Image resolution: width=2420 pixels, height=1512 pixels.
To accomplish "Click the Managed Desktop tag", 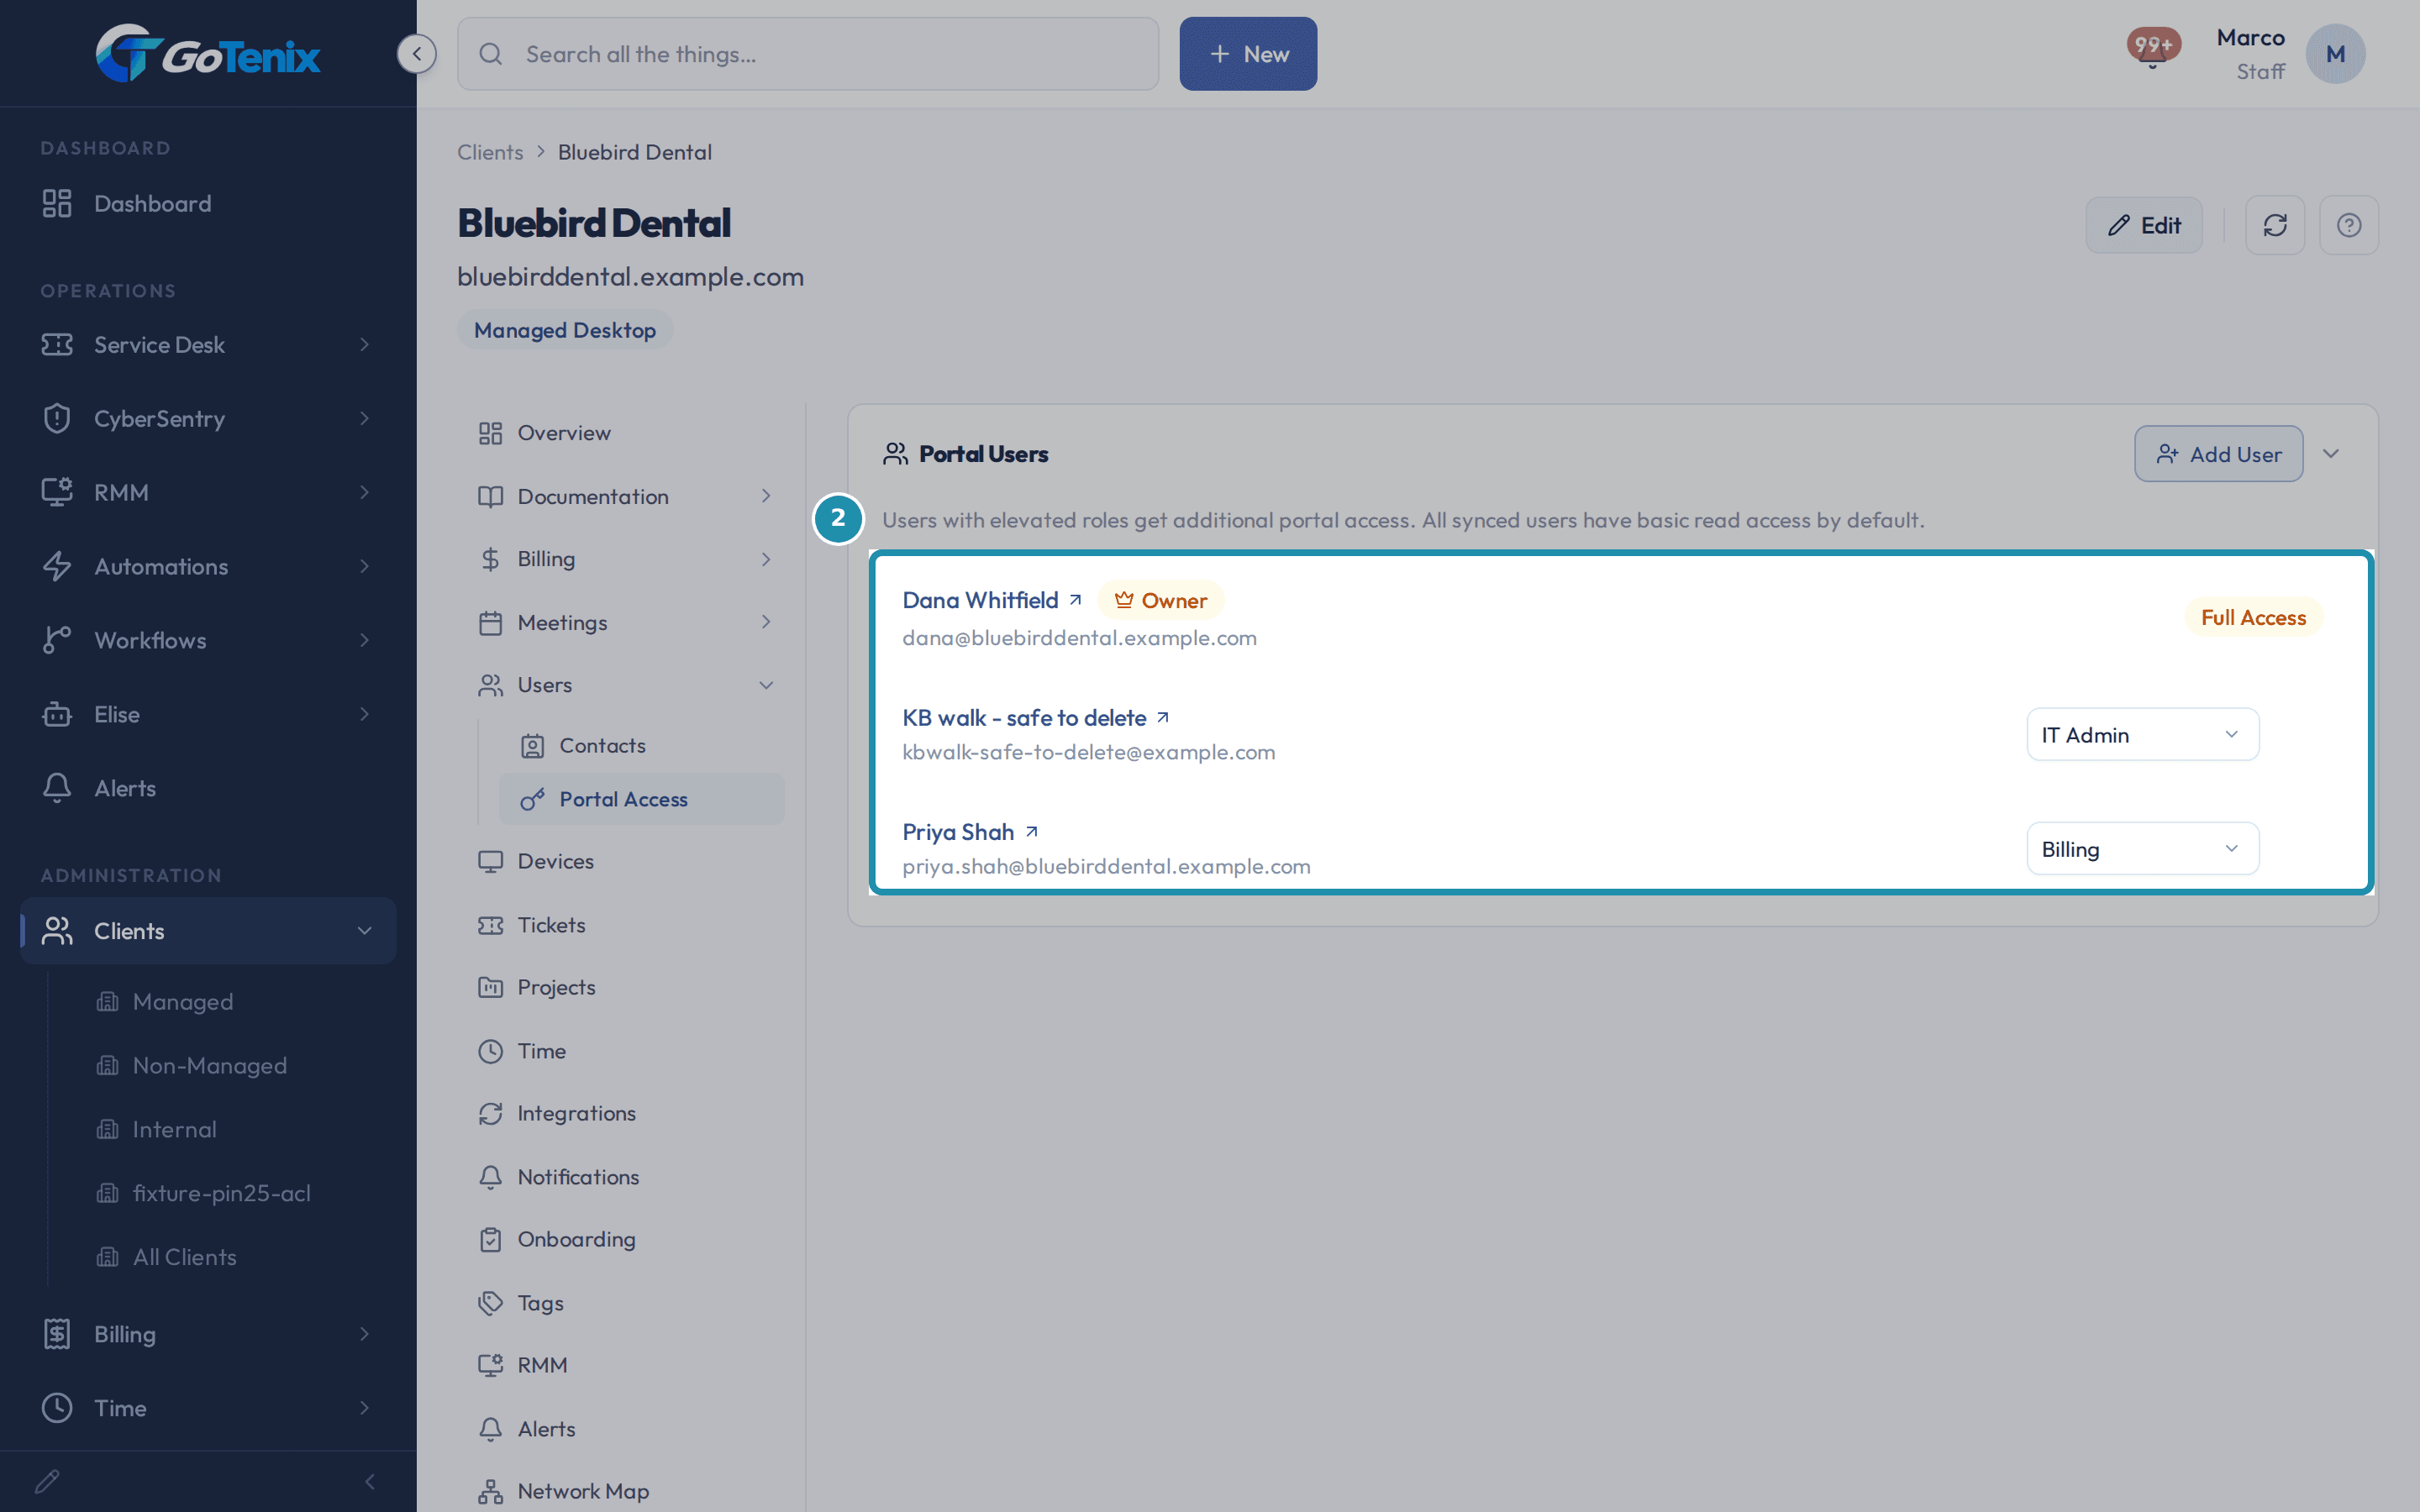I will pyautogui.click(x=565, y=330).
